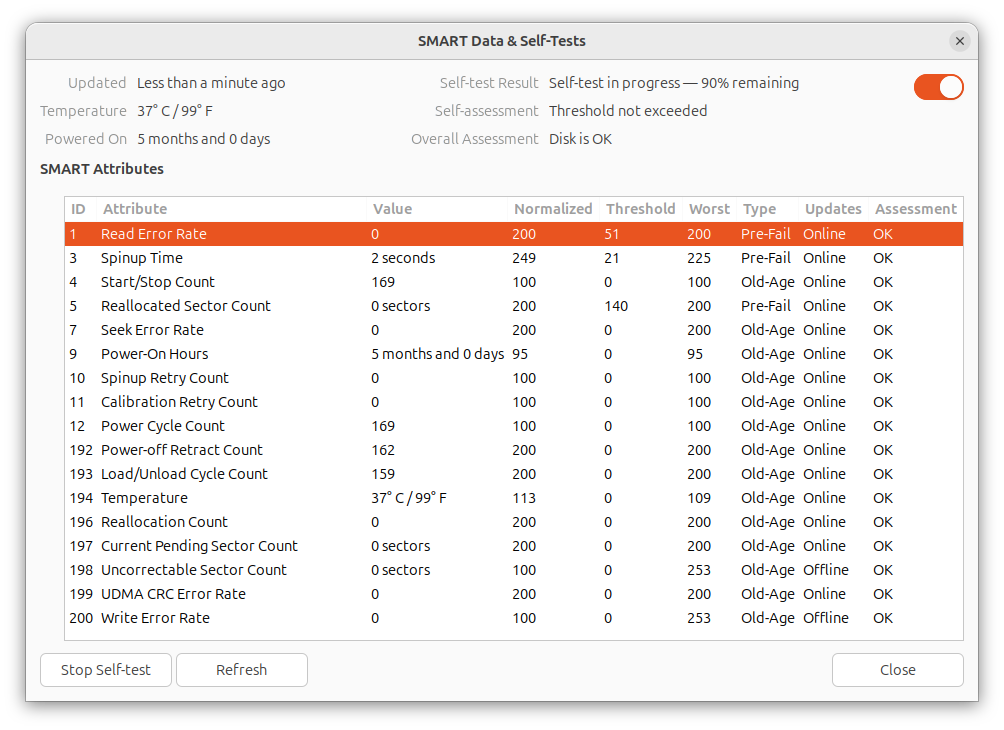1004x730 pixels.
Task: Click the Close button at bottom
Action: click(897, 670)
